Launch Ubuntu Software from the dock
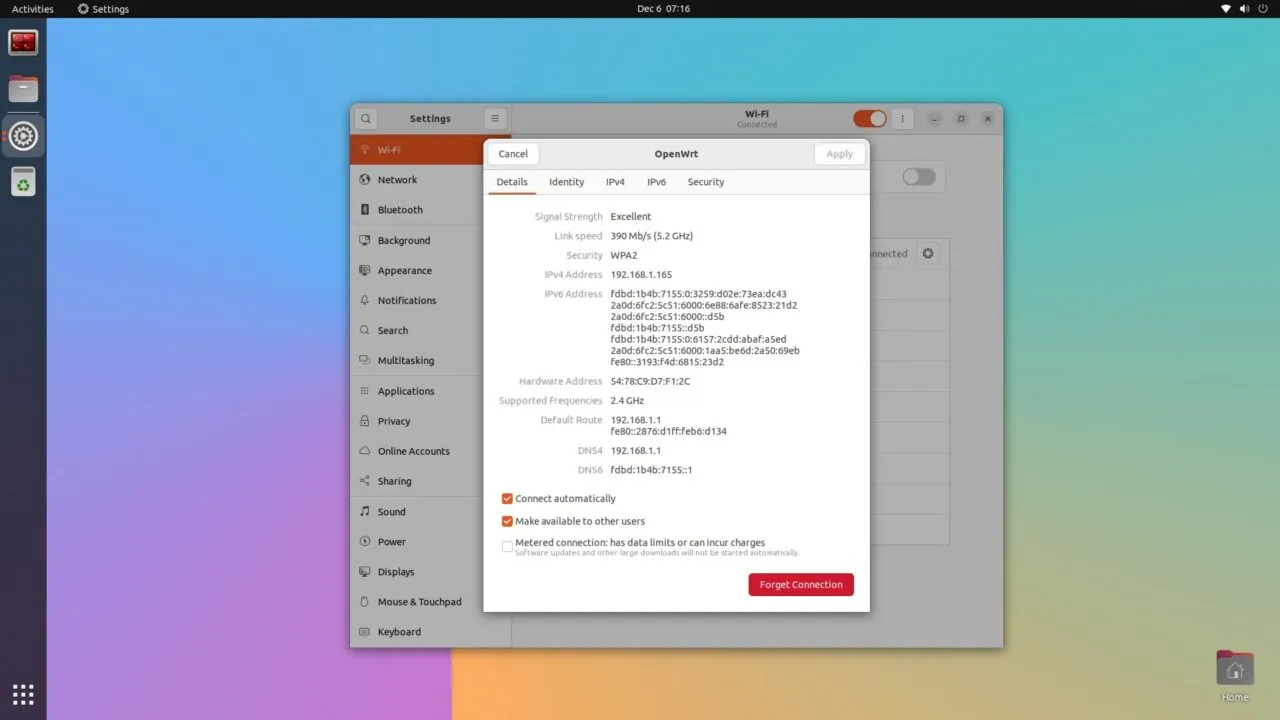 click(23, 182)
